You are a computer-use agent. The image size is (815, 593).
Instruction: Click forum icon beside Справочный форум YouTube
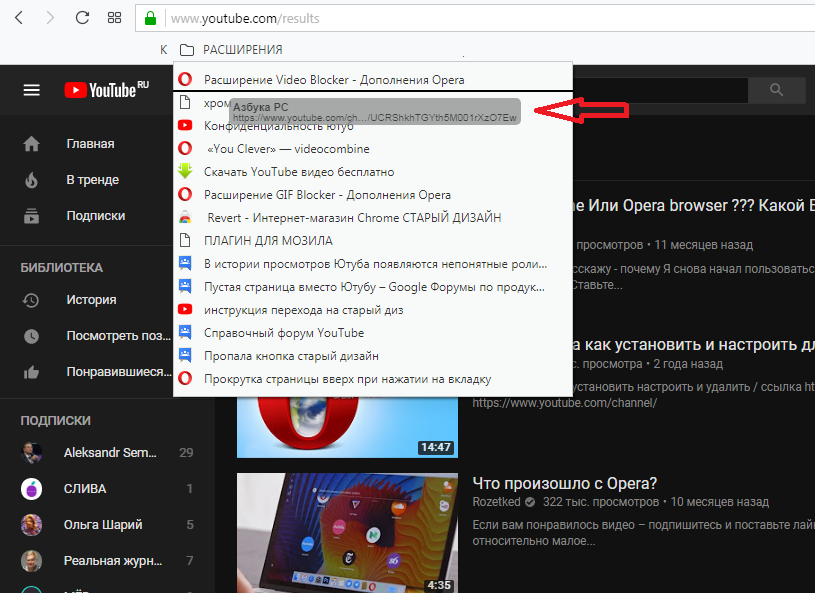[185, 332]
